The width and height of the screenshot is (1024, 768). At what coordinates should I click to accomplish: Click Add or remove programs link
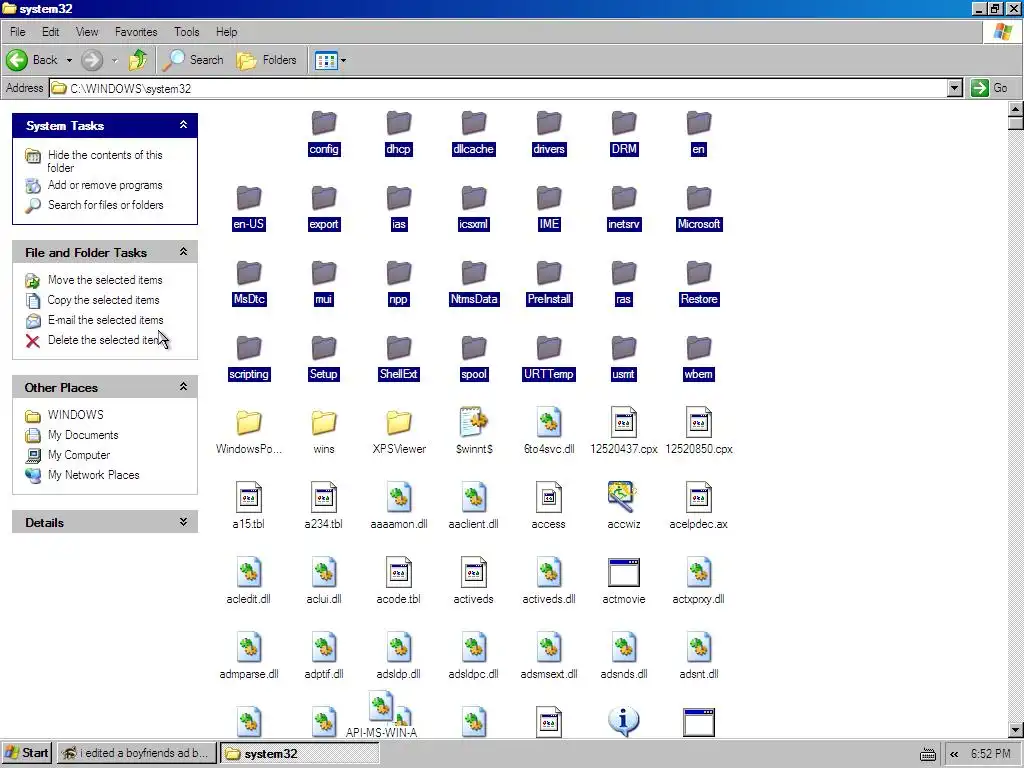[104, 185]
